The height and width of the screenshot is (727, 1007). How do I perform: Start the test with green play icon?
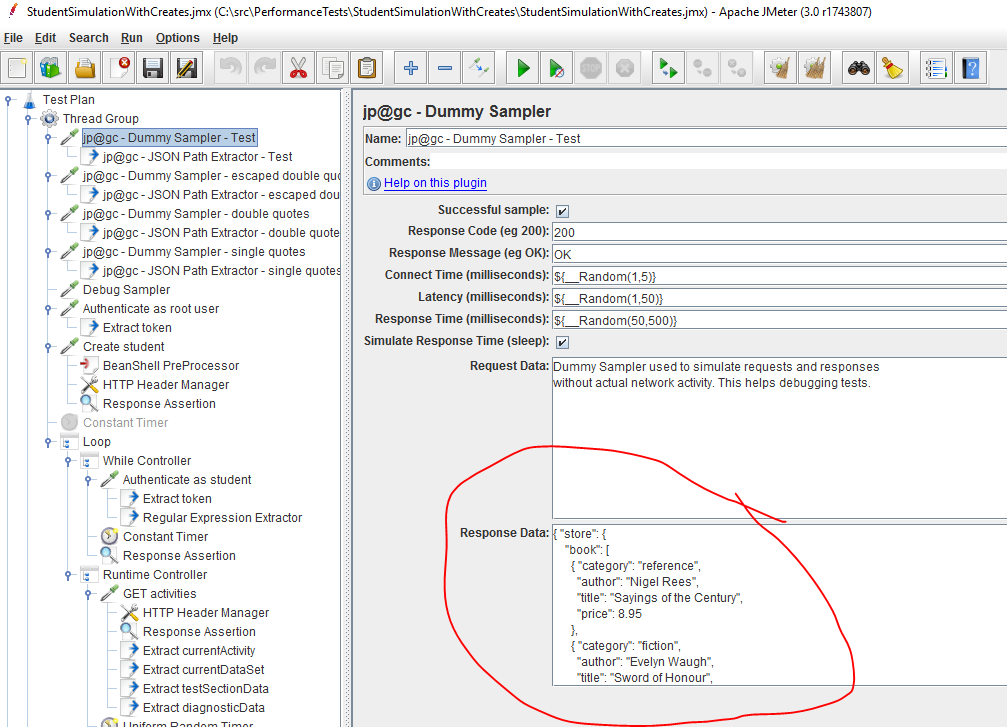click(523, 67)
